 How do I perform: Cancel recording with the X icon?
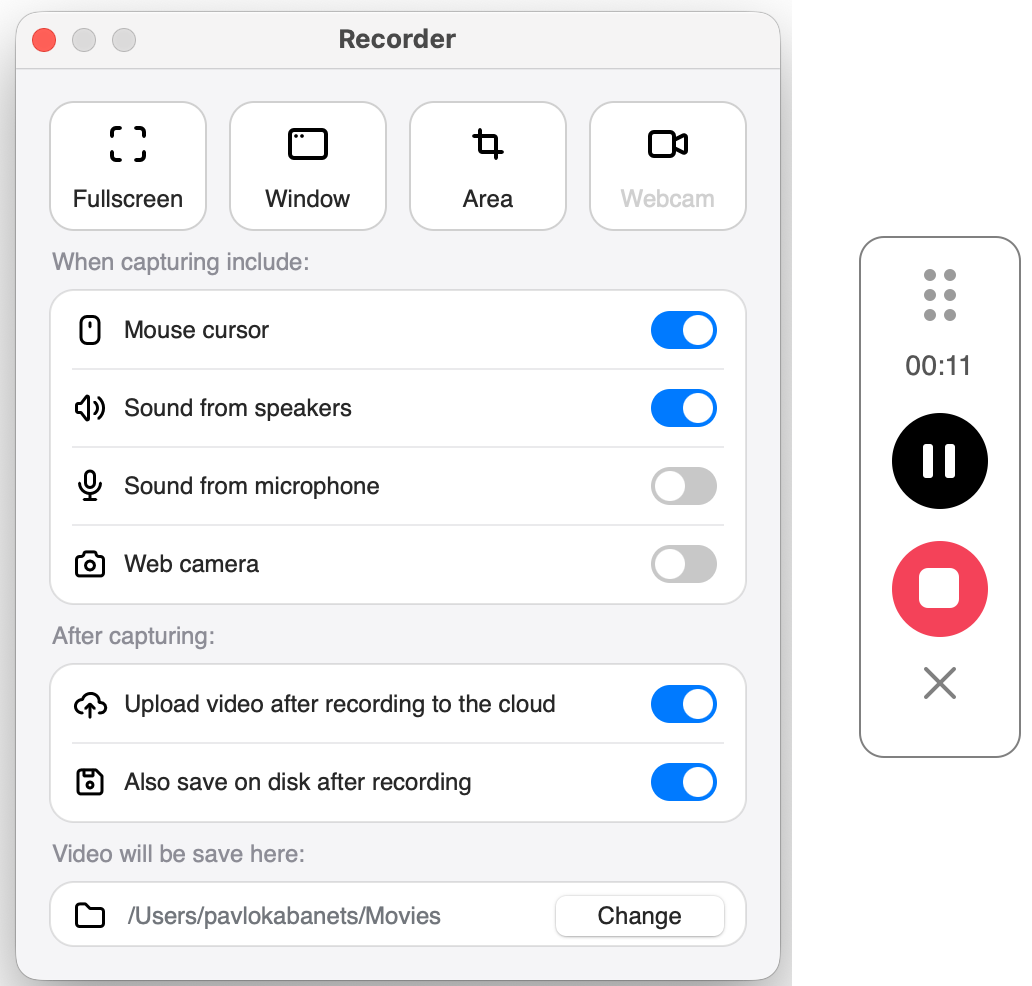point(939,683)
